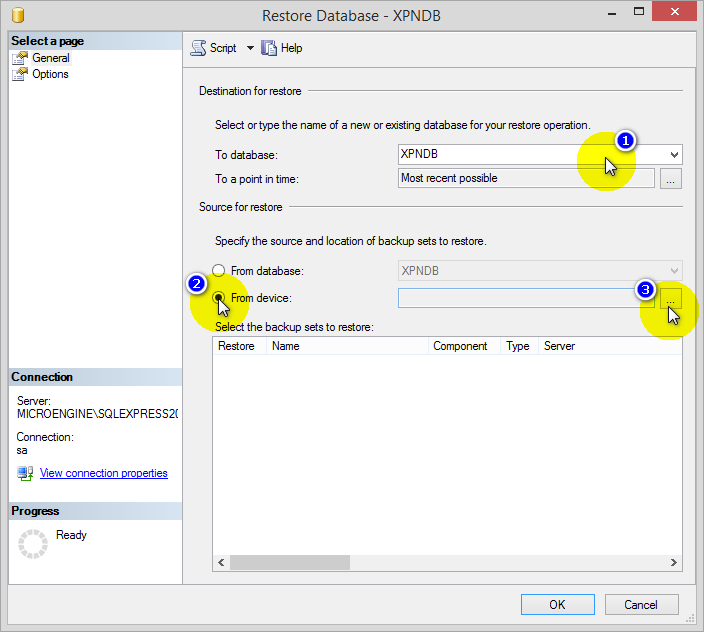The image size is (704, 632).
Task: Open the Script dropdown arrow
Action: (250, 48)
